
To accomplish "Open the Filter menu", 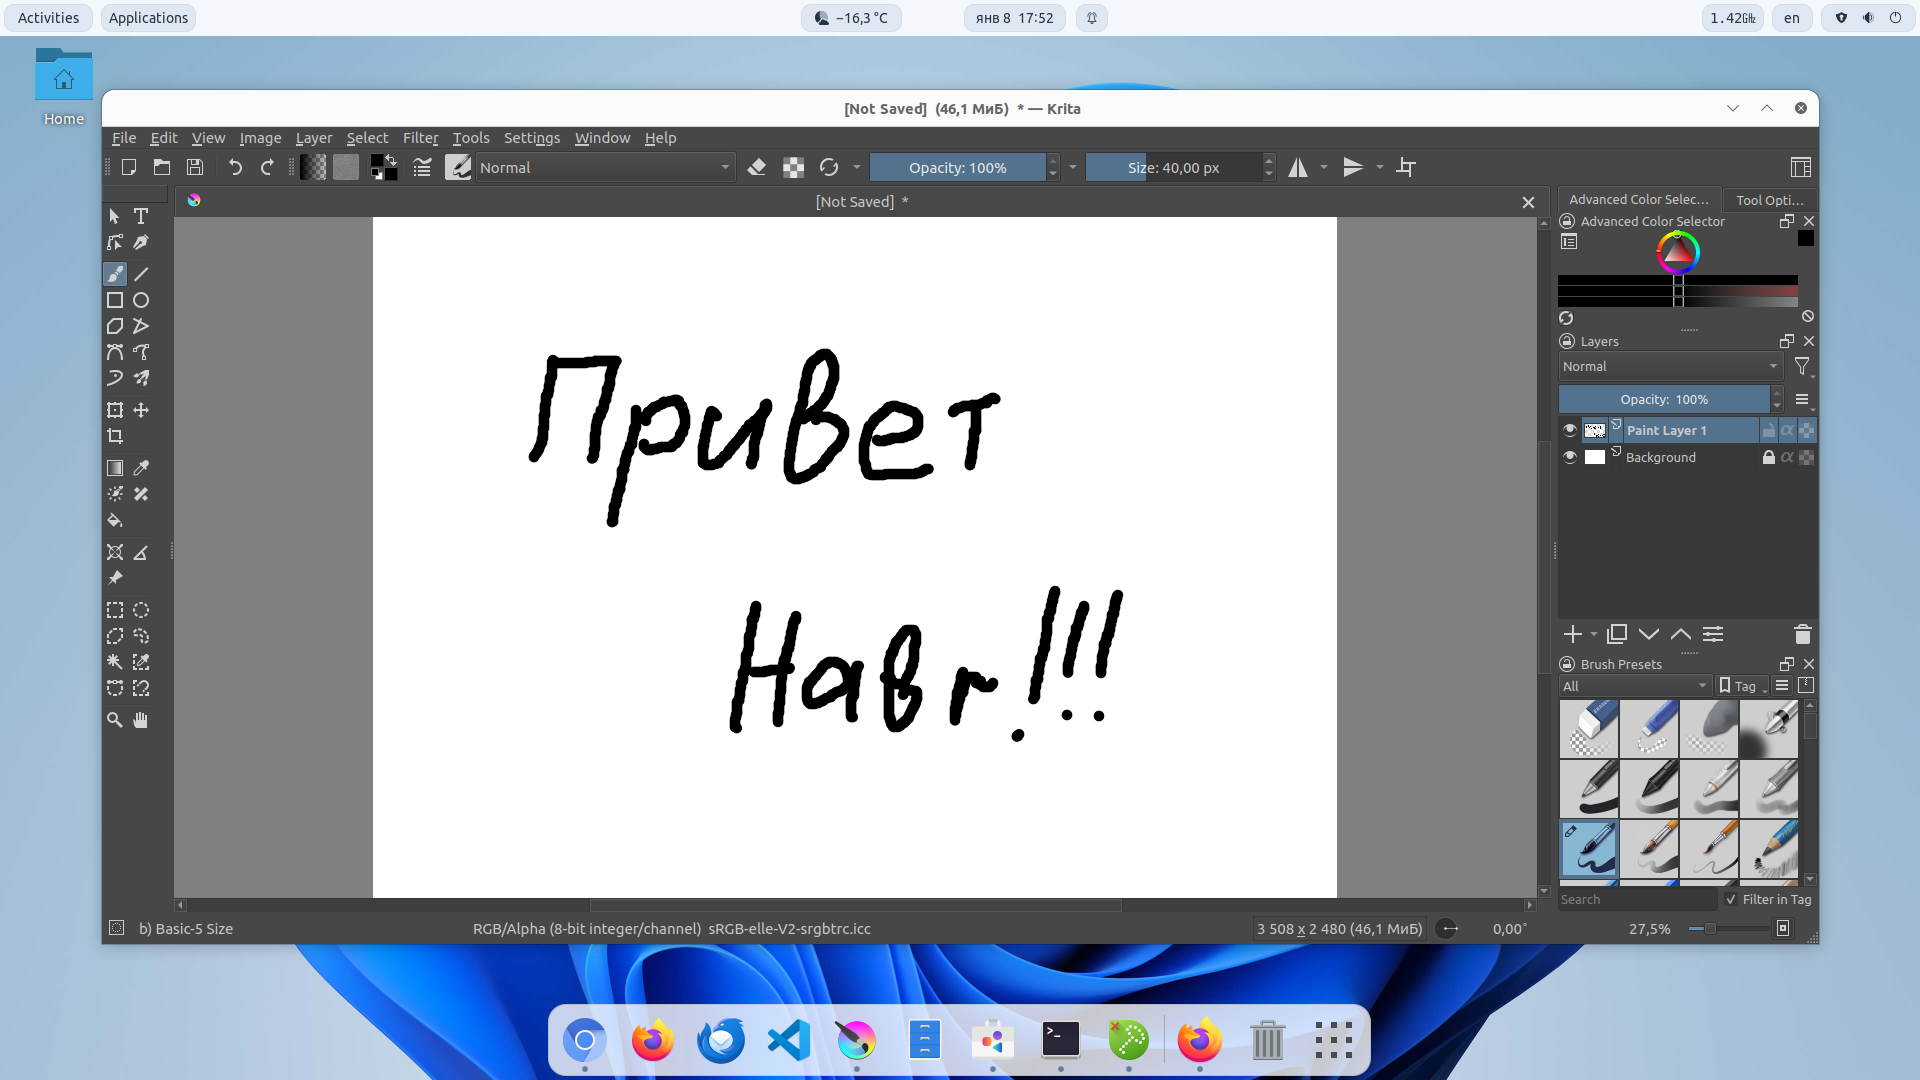I will click(x=420, y=138).
